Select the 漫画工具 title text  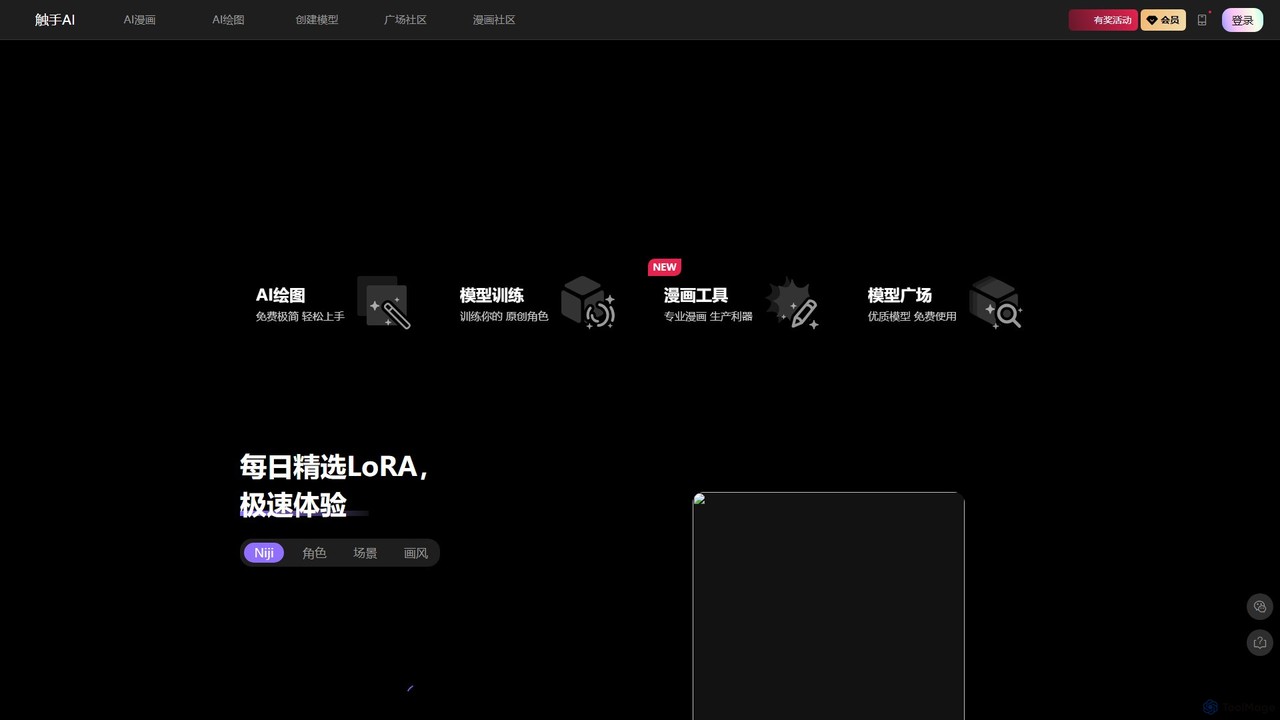695,295
